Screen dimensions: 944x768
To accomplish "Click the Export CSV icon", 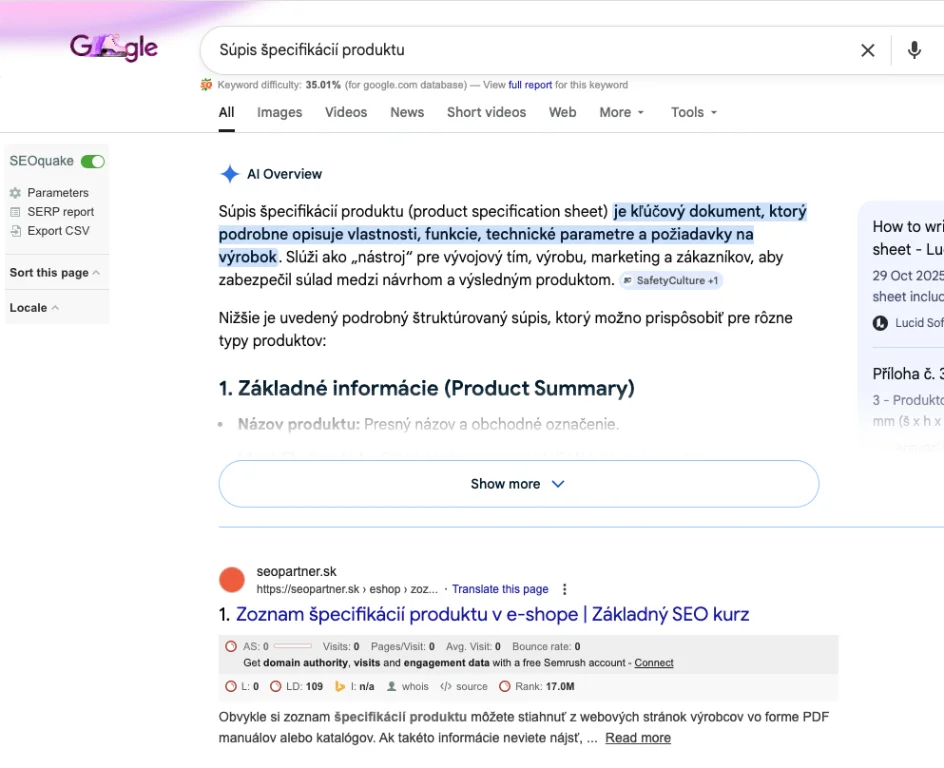I will [x=15, y=231].
